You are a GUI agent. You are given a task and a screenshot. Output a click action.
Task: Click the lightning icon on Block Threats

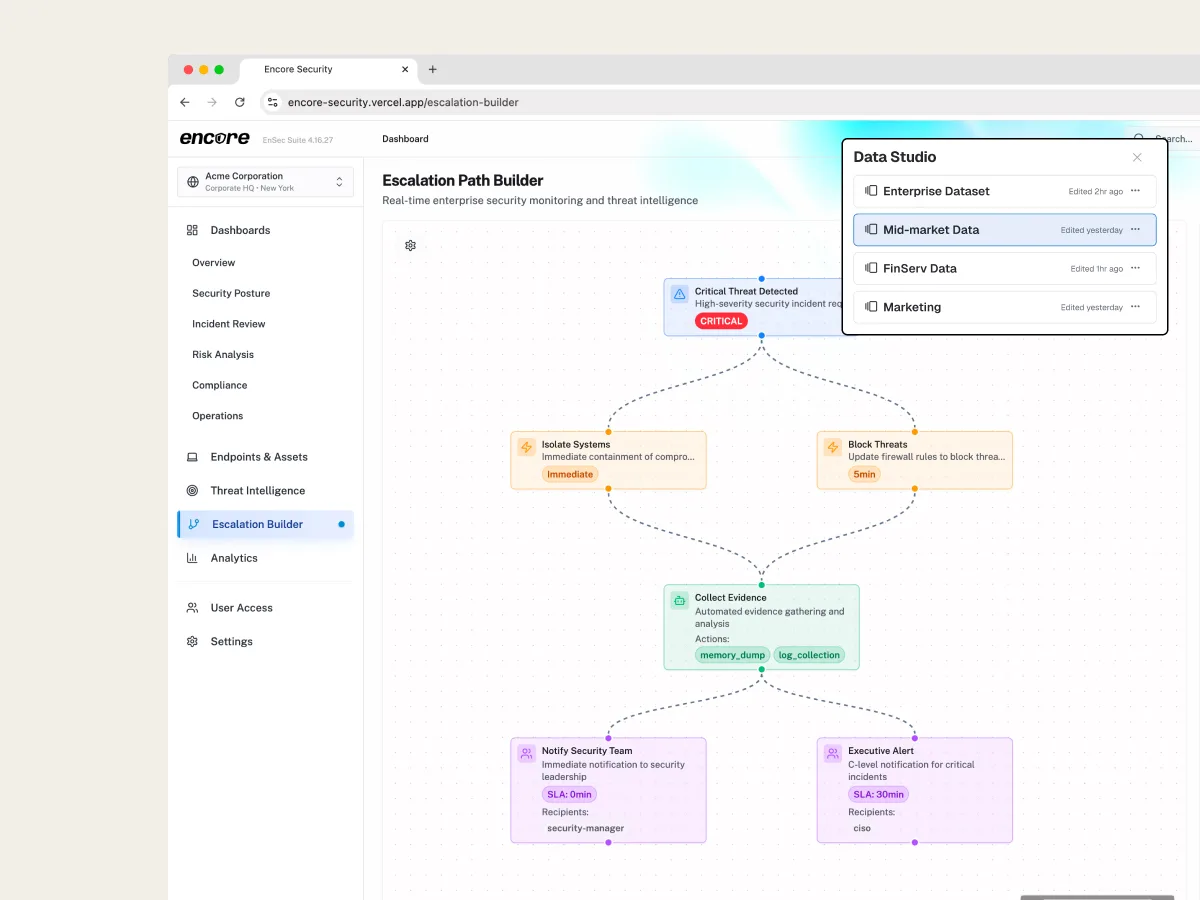(833, 447)
